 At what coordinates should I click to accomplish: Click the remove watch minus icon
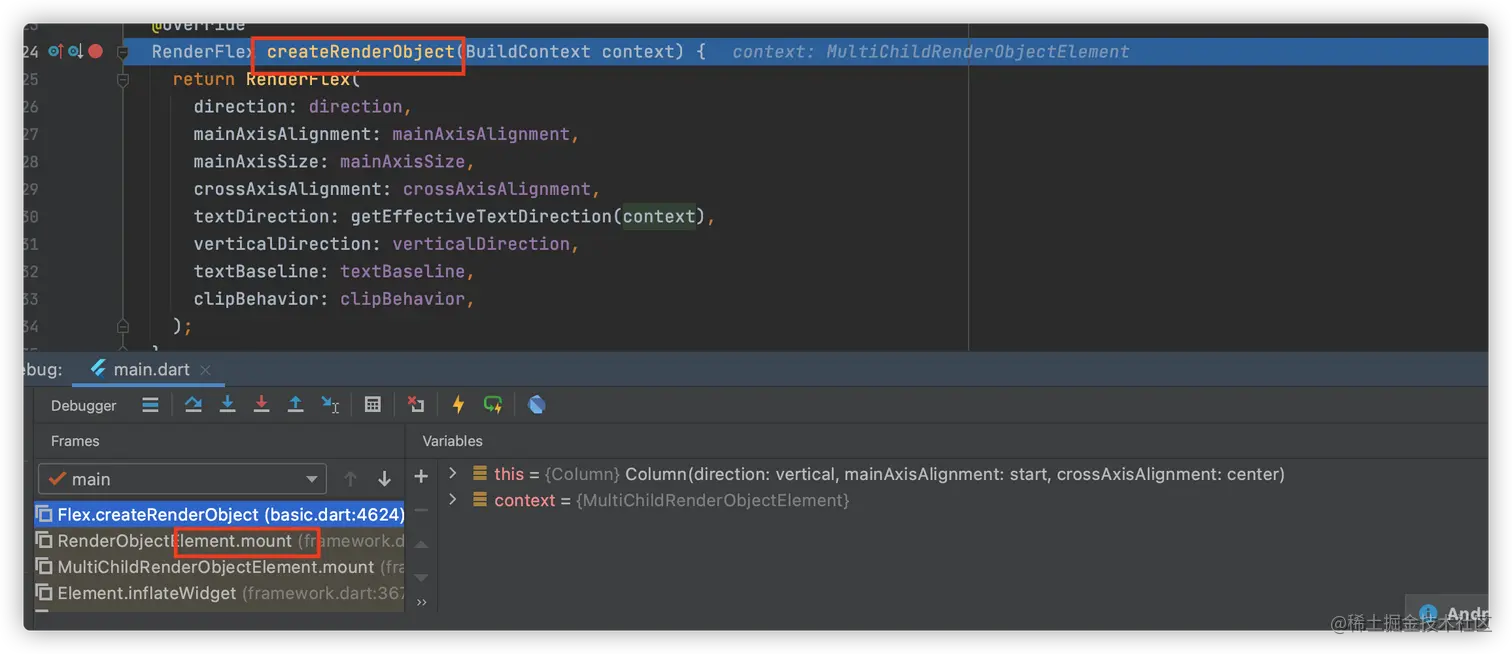point(421,510)
